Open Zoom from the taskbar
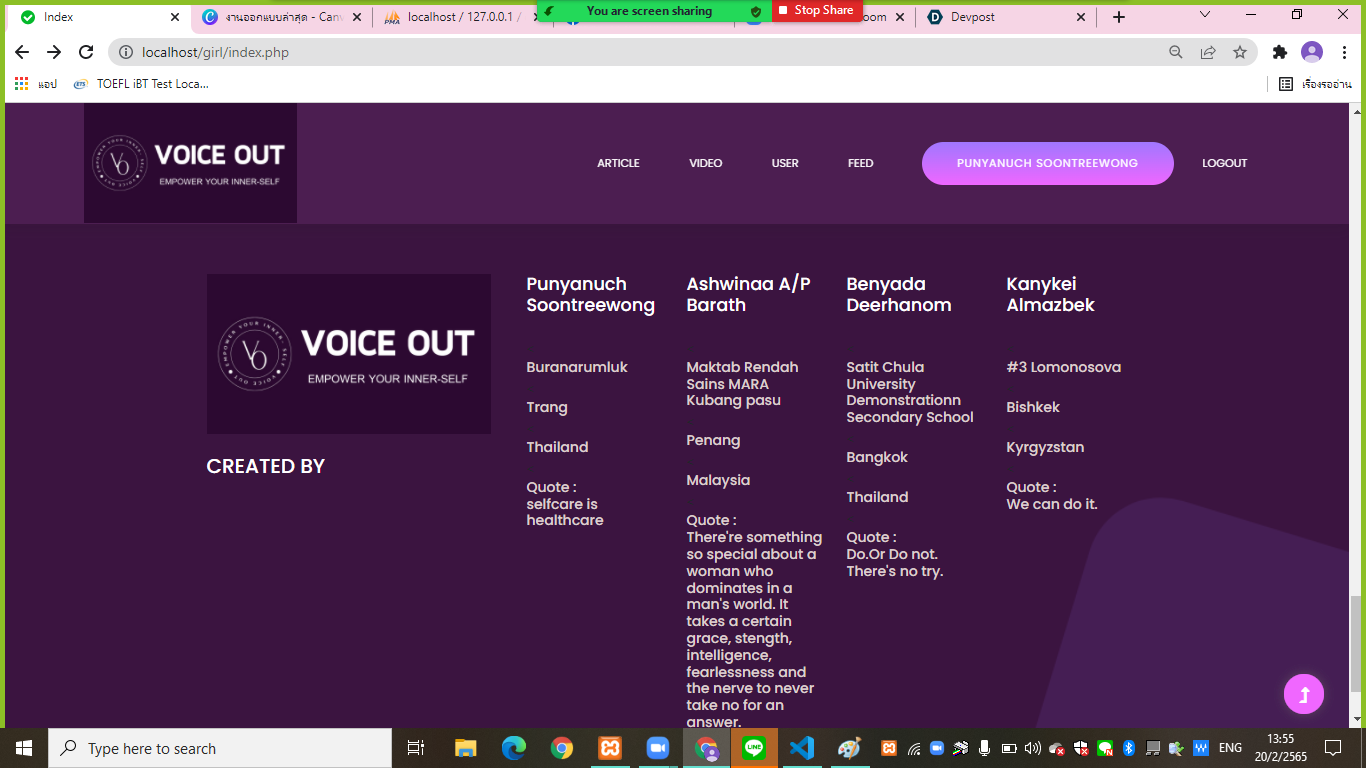The width and height of the screenshot is (1366, 768). pyautogui.click(x=658, y=747)
